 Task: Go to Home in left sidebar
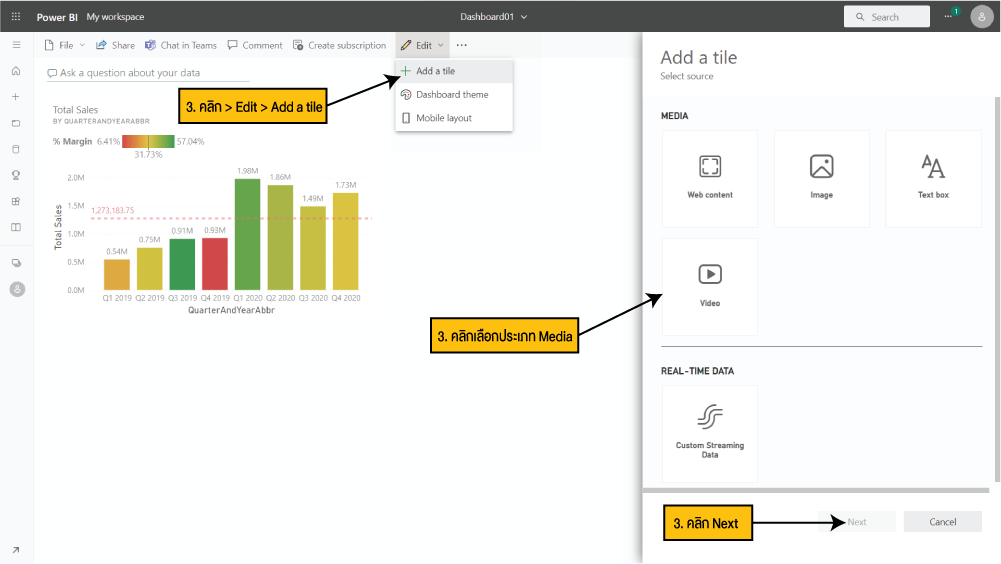coord(16,70)
